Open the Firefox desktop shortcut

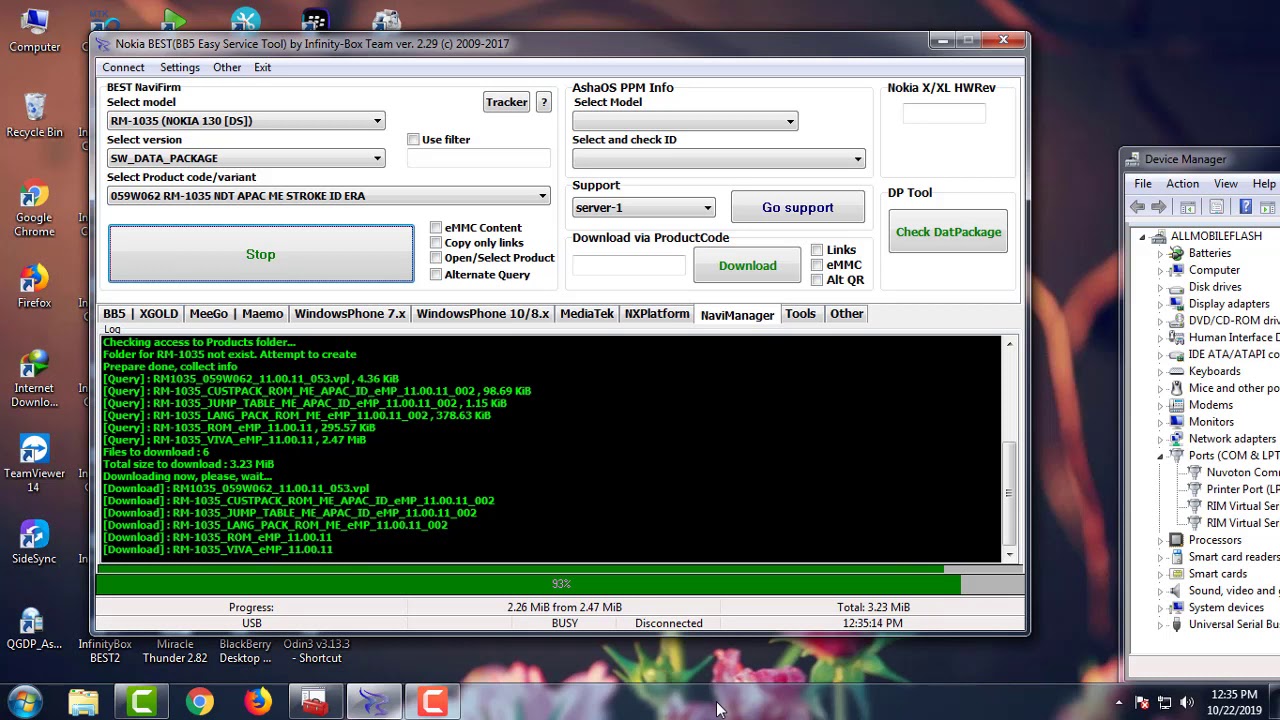(34, 286)
